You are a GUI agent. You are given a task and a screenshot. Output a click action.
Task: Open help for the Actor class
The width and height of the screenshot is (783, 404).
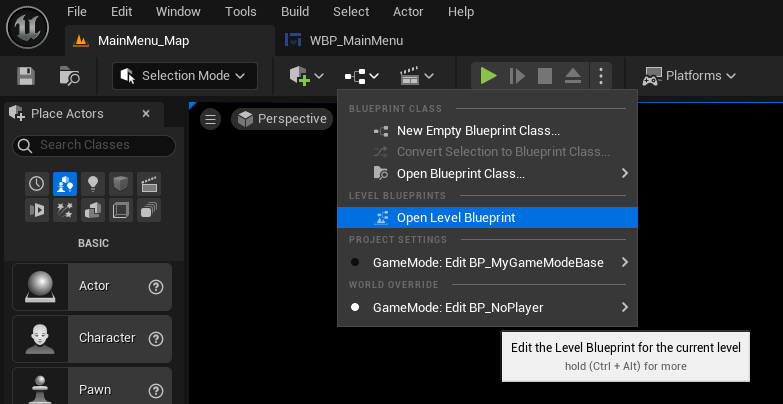tap(156, 287)
